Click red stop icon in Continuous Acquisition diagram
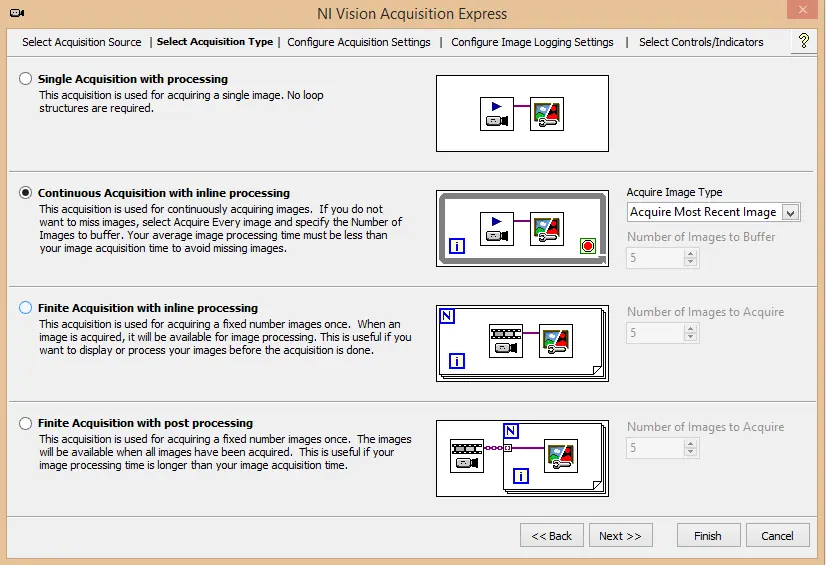Image resolution: width=826 pixels, height=565 pixels. click(x=588, y=245)
